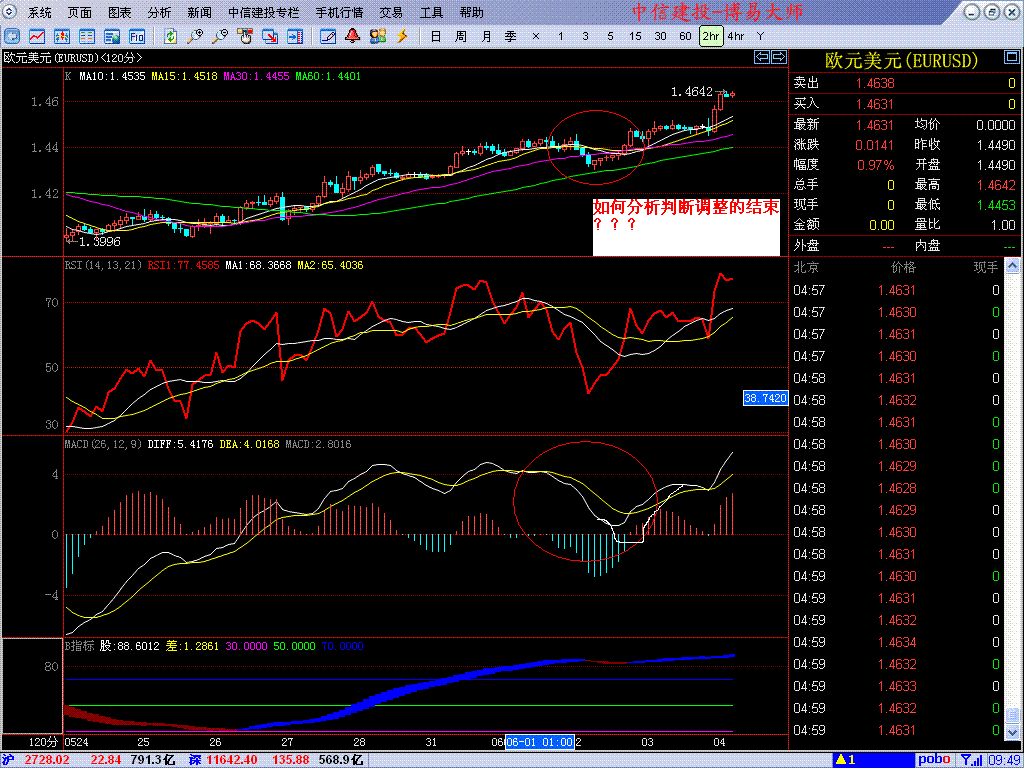
Task: Click the 最高 value 1.4642 in quote panel
Action: point(996,185)
